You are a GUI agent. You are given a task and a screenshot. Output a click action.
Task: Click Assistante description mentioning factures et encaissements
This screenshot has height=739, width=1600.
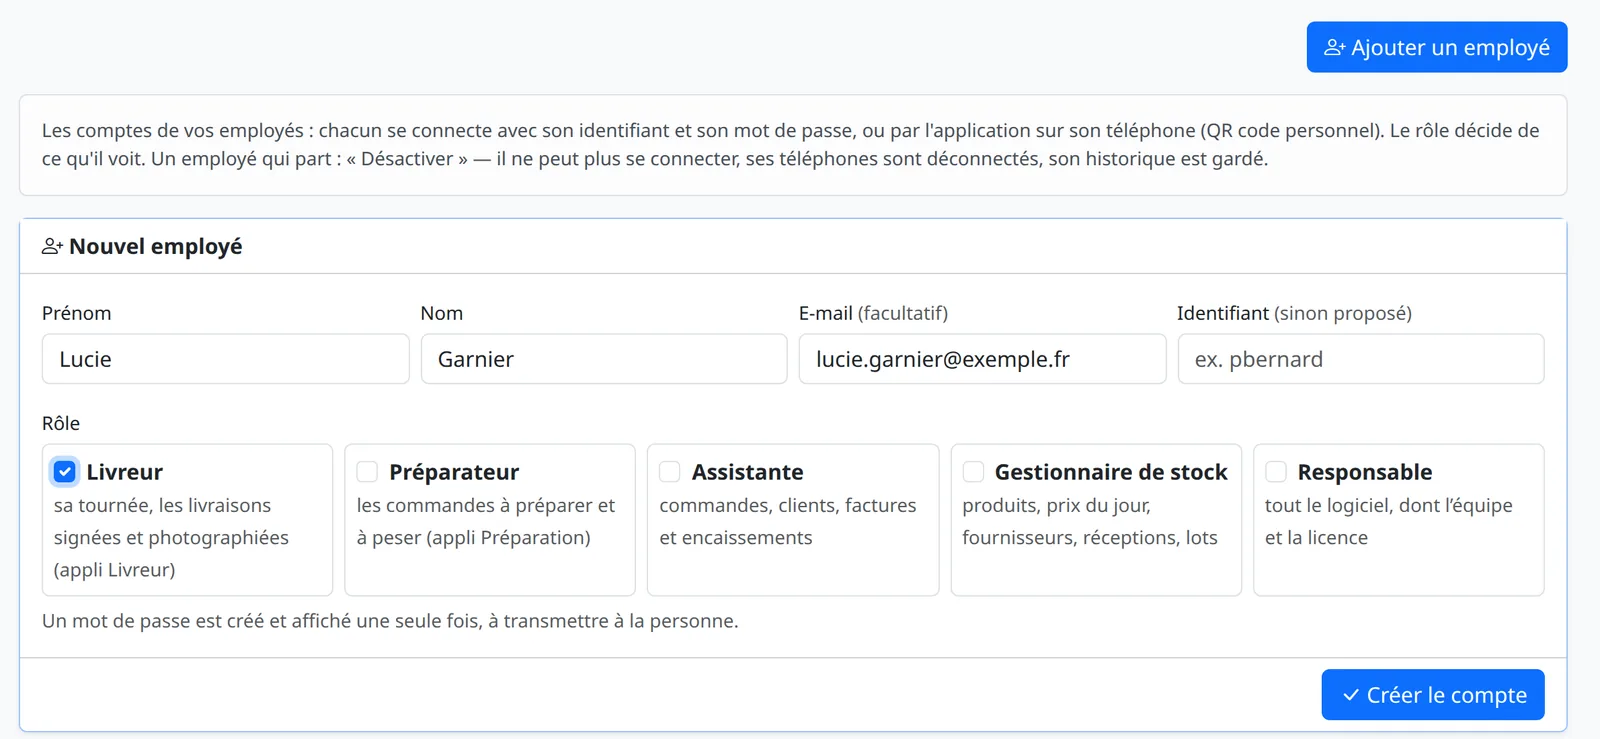[788, 522]
